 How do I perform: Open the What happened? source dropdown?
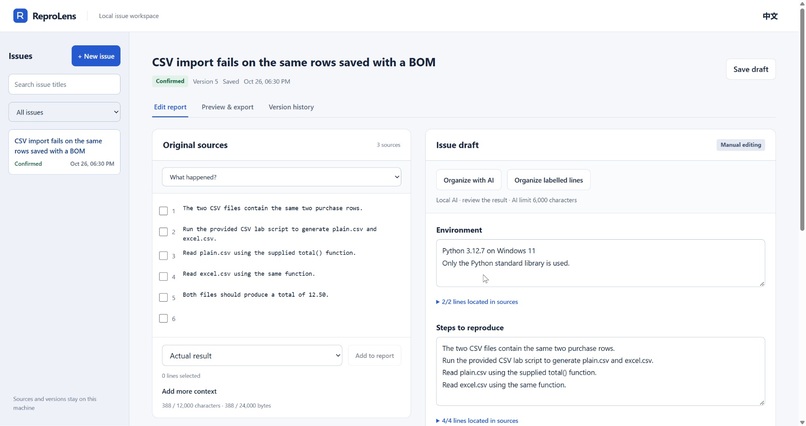[x=282, y=177]
